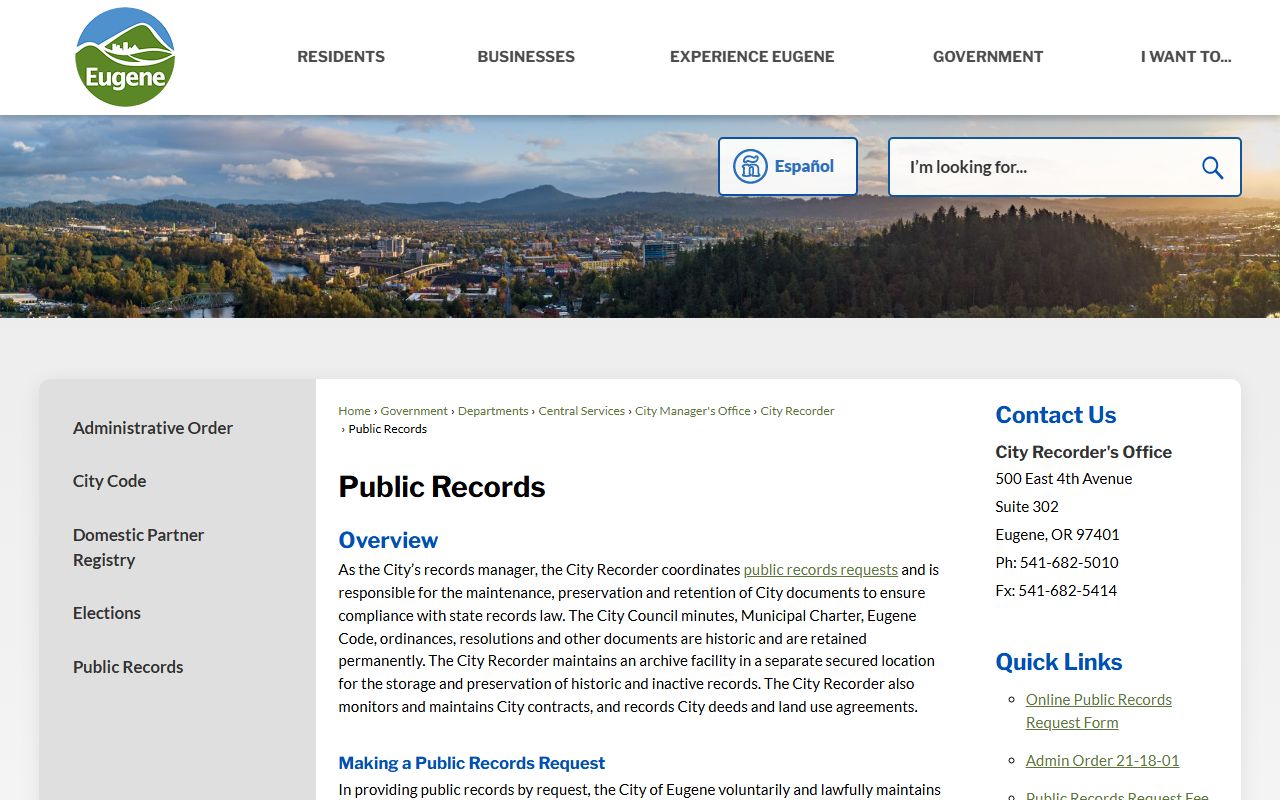
Task: Click the address line 500 East 4th Avenue
Action: (1064, 479)
